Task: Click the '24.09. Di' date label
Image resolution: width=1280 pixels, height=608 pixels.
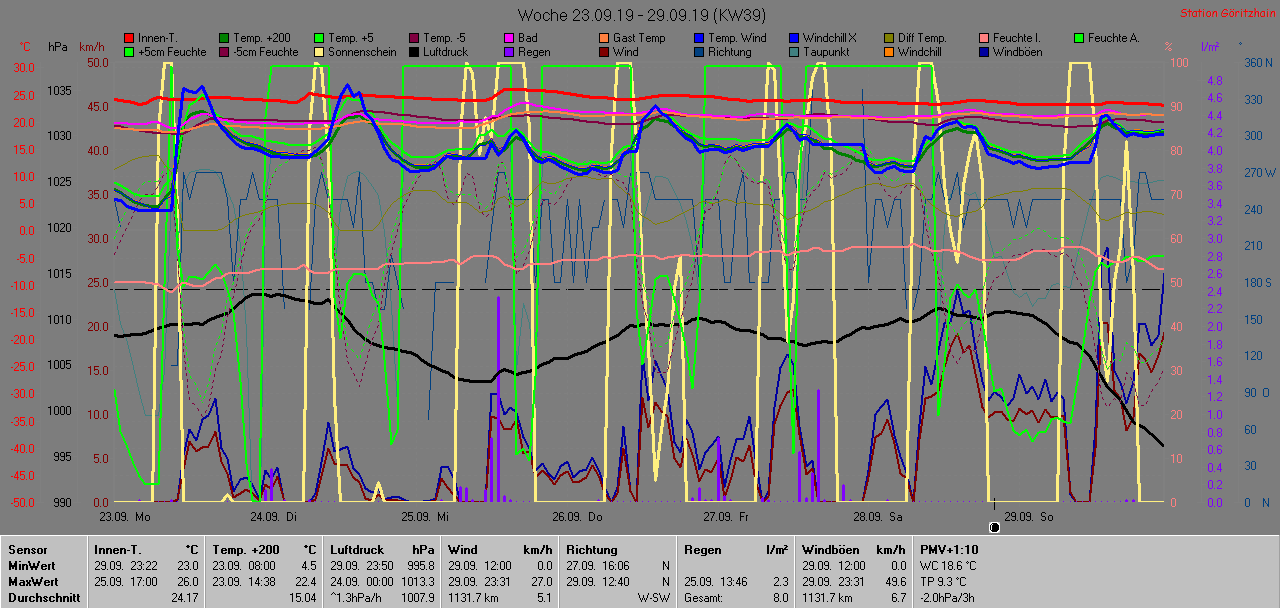Action: (274, 517)
